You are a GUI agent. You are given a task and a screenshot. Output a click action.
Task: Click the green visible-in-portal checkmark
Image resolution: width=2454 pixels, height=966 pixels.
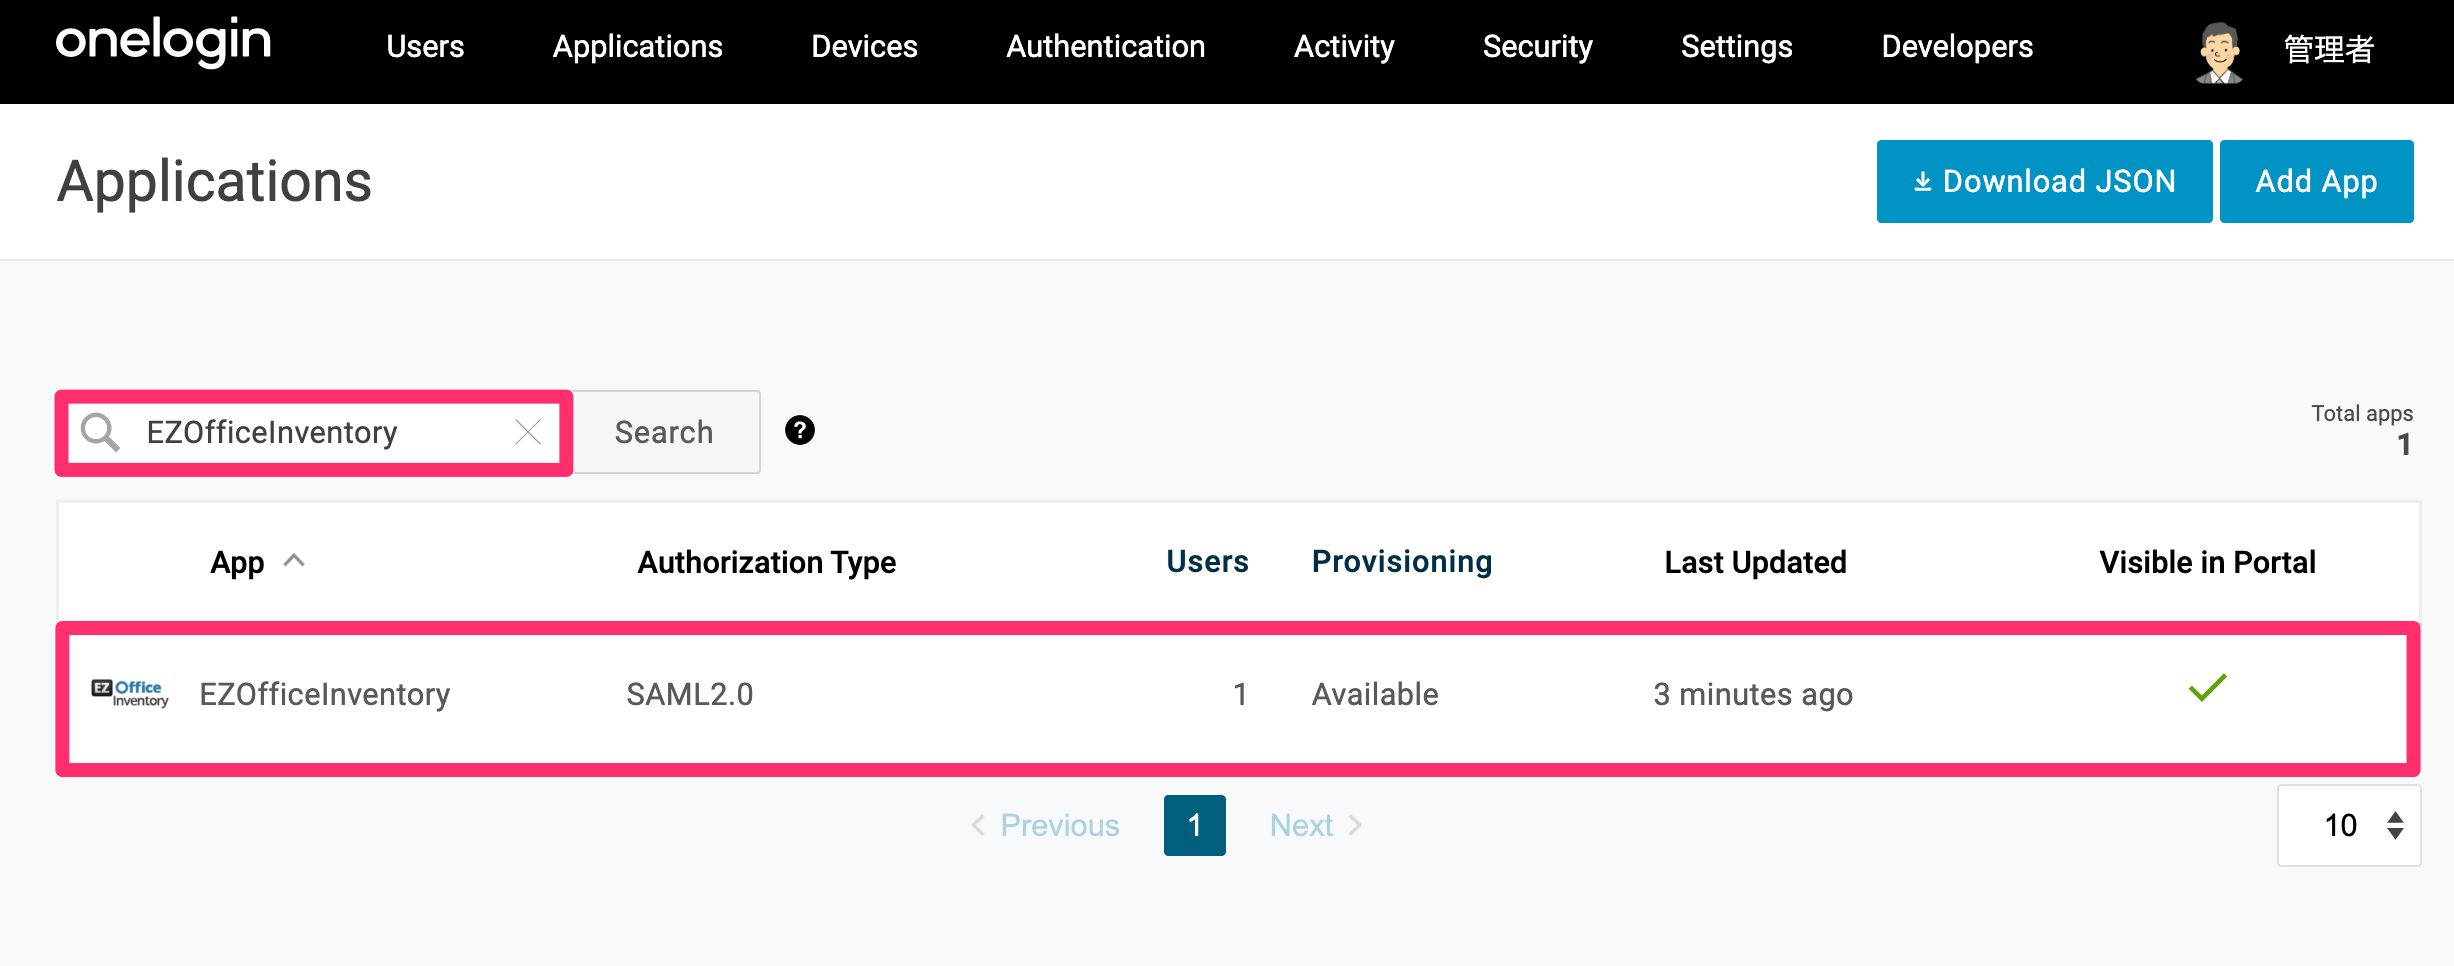(x=2207, y=688)
